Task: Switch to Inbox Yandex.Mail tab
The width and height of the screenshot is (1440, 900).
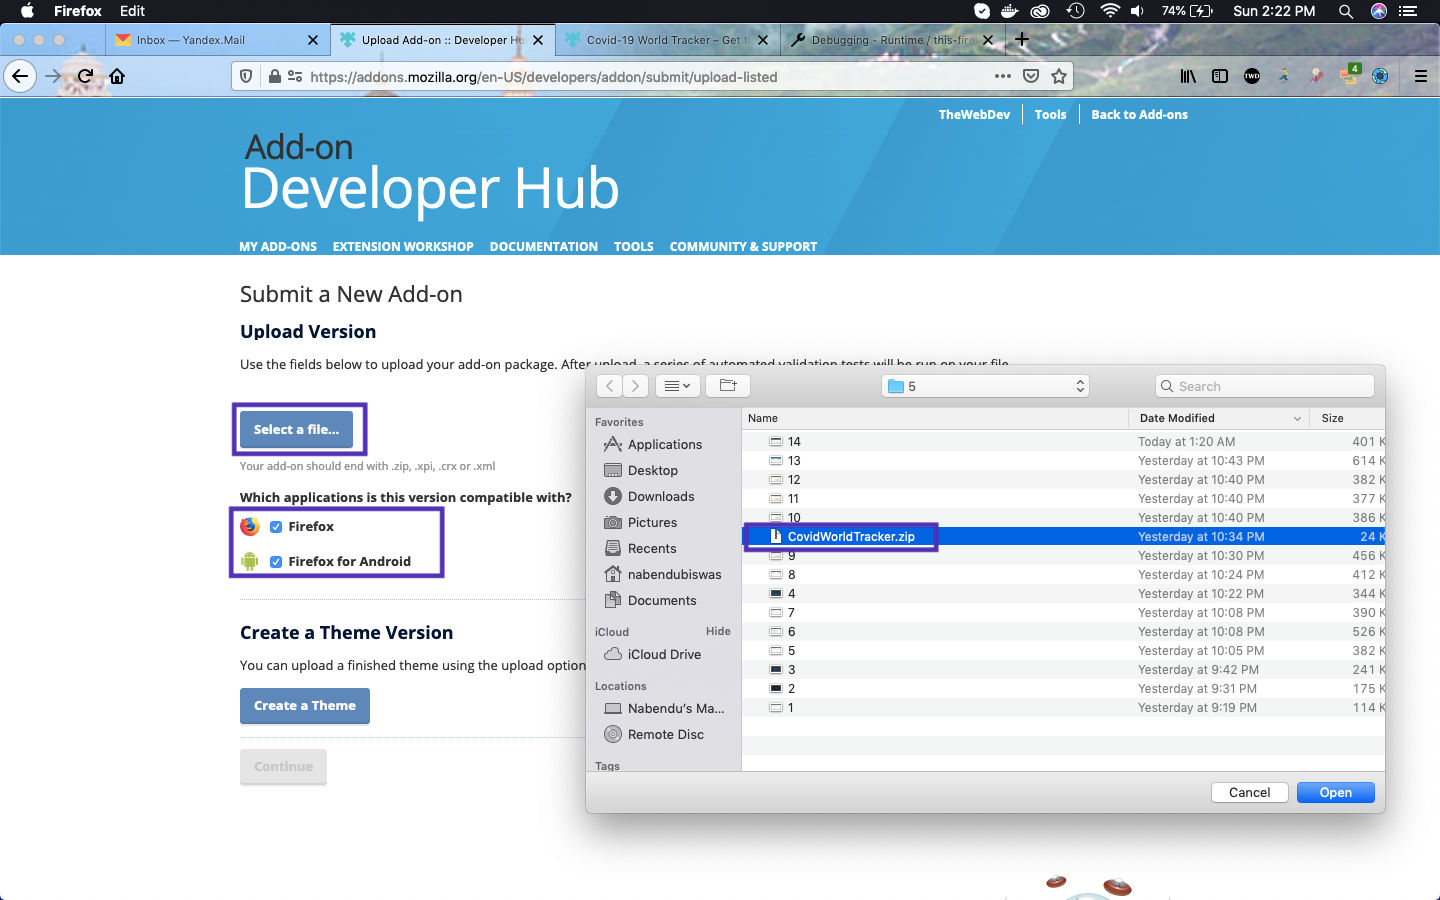Action: (216, 40)
